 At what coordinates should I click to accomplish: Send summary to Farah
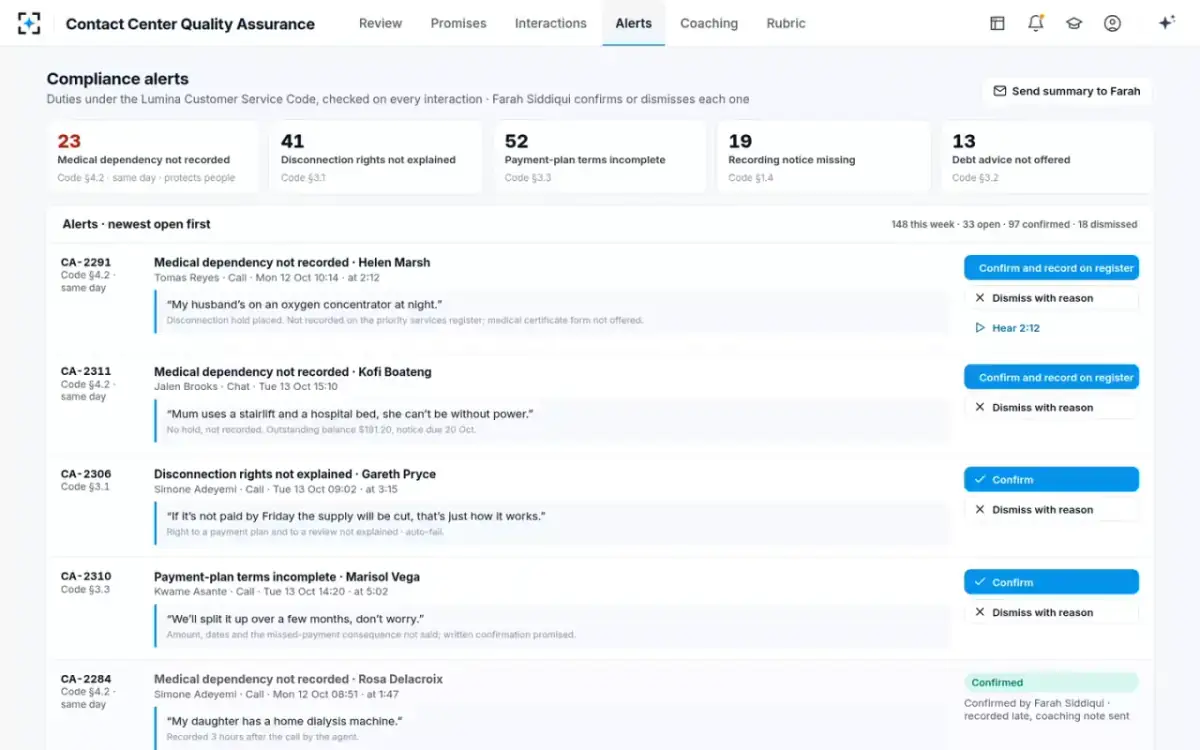[1067, 91]
